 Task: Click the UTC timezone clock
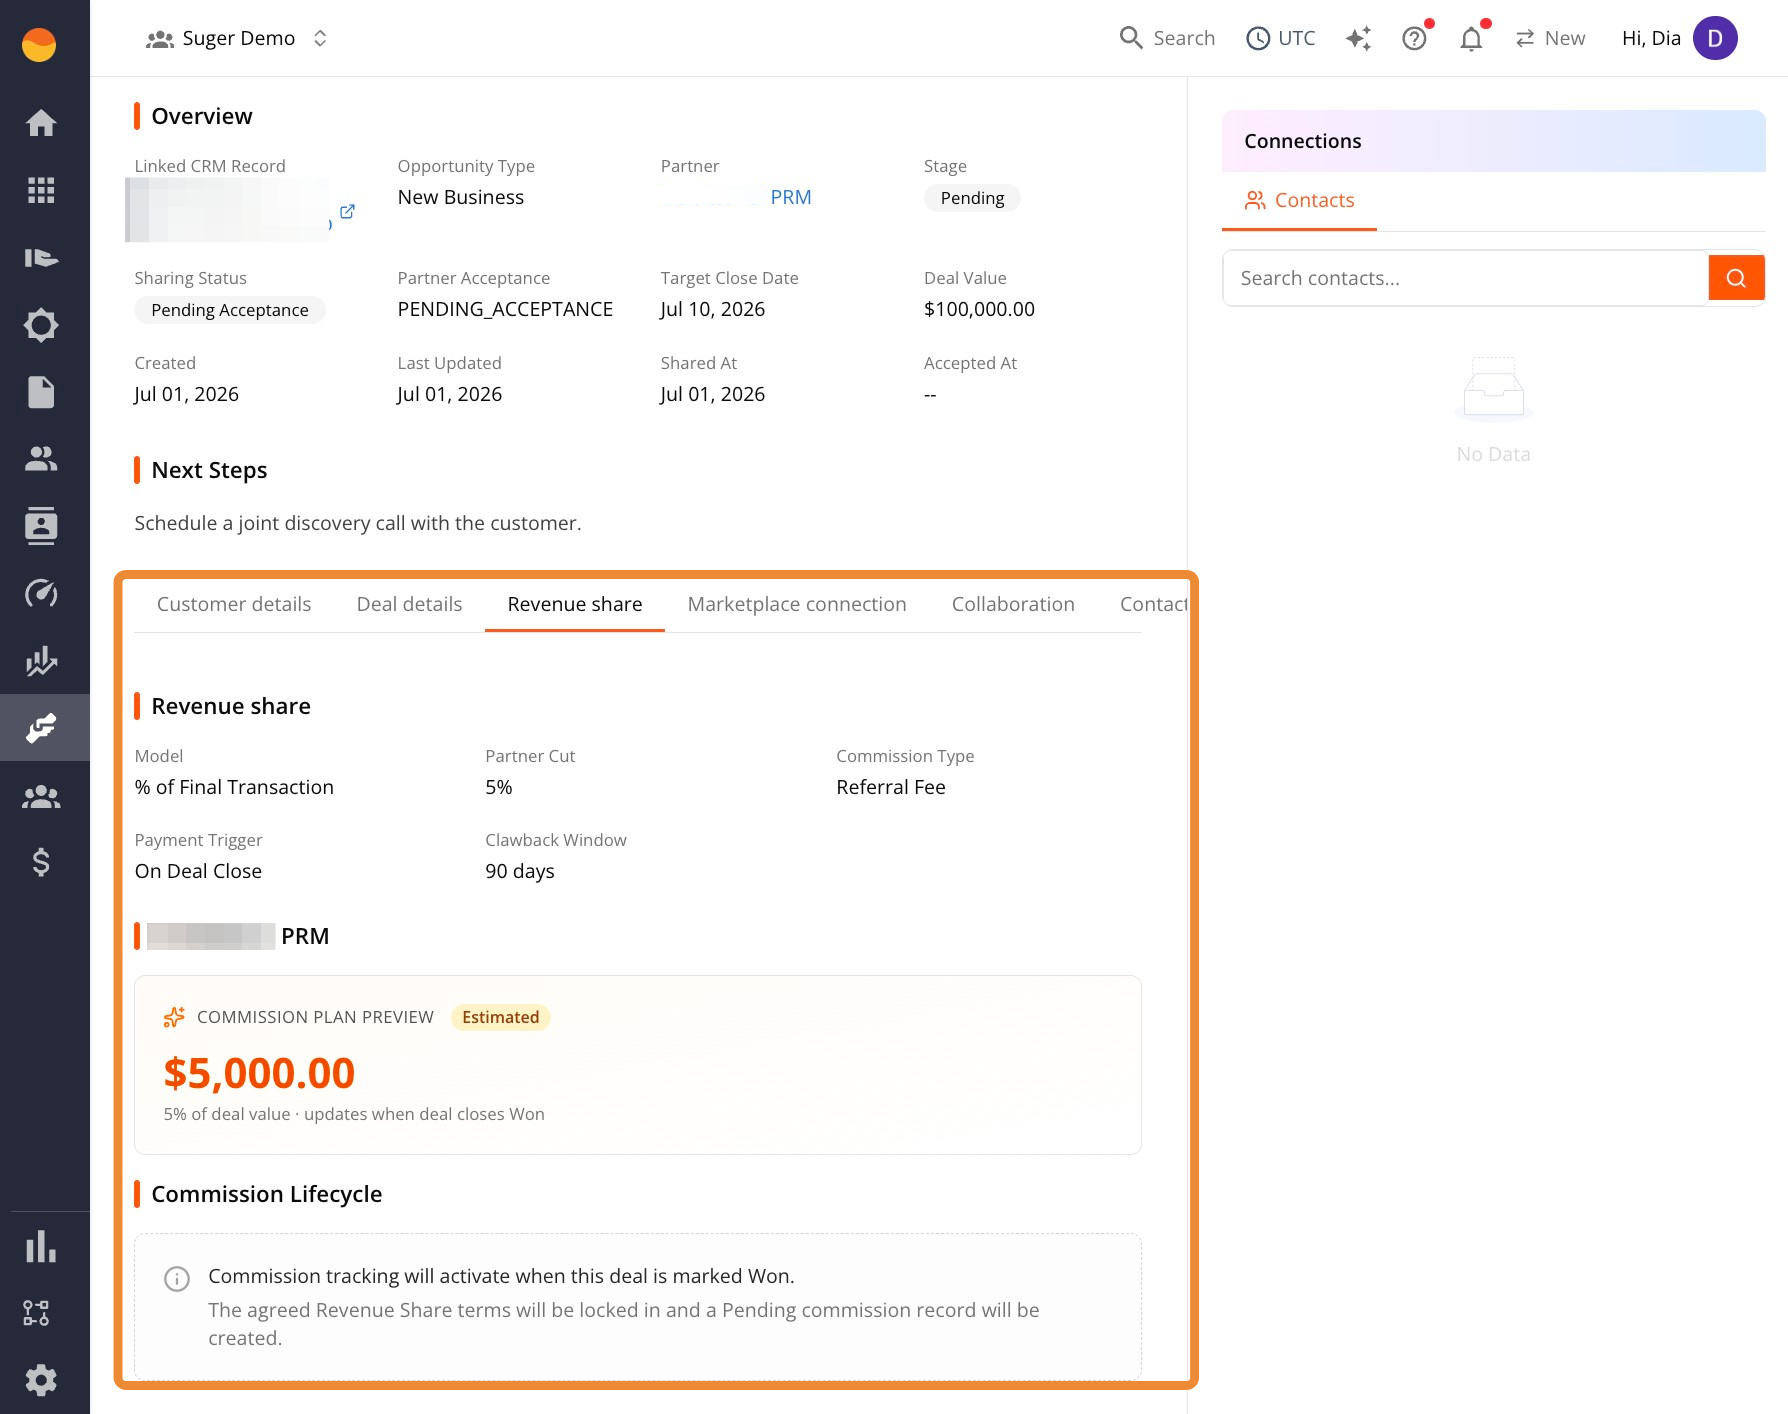point(1281,38)
